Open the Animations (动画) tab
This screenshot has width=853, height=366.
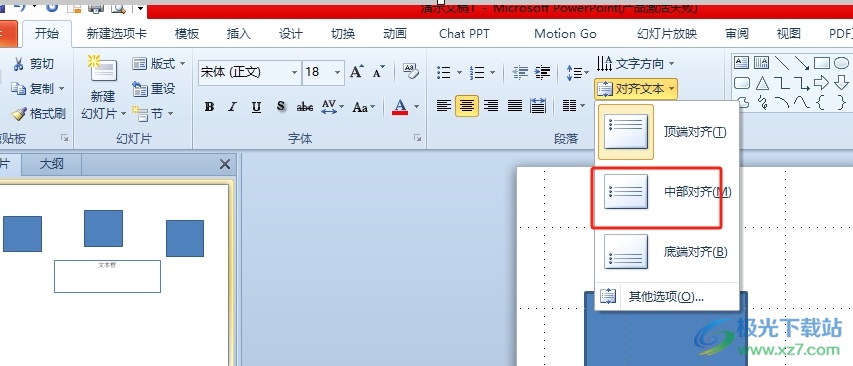(395, 34)
